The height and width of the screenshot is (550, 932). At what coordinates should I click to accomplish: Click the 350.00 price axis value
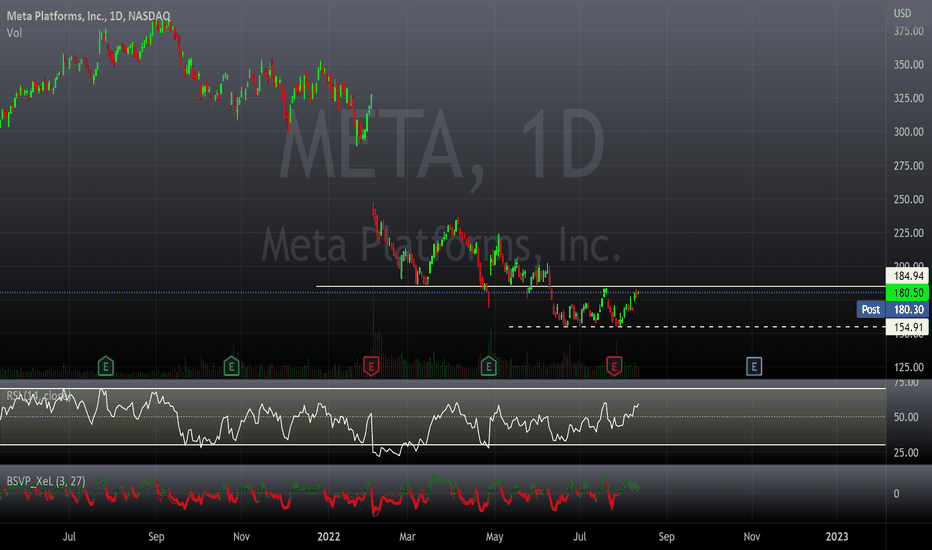coord(909,64)
